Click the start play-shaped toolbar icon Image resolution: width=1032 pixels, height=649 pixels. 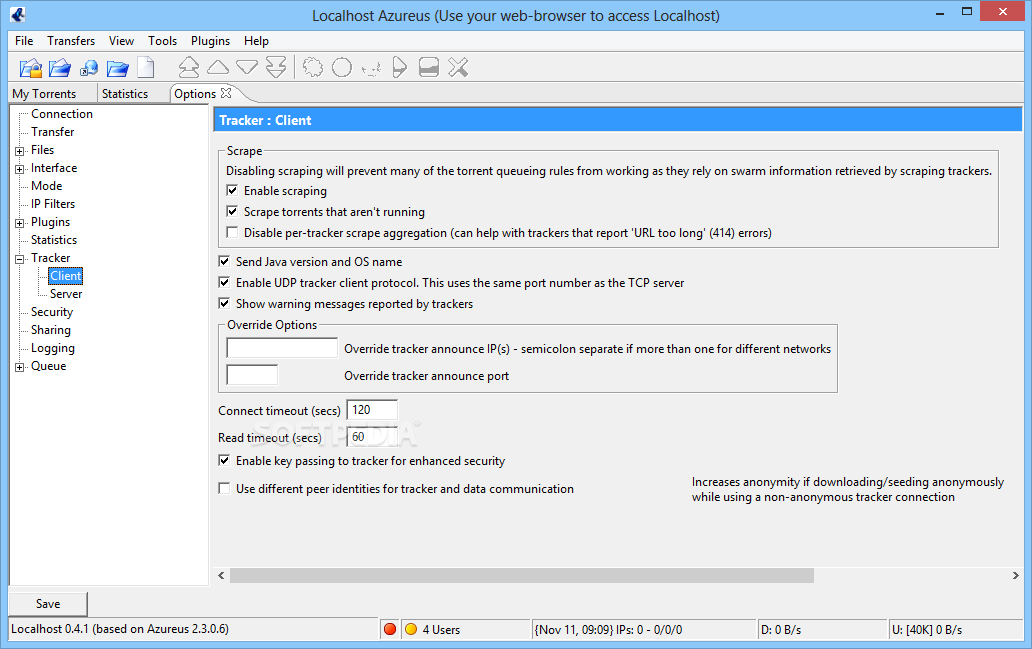[x=400, y=67]
